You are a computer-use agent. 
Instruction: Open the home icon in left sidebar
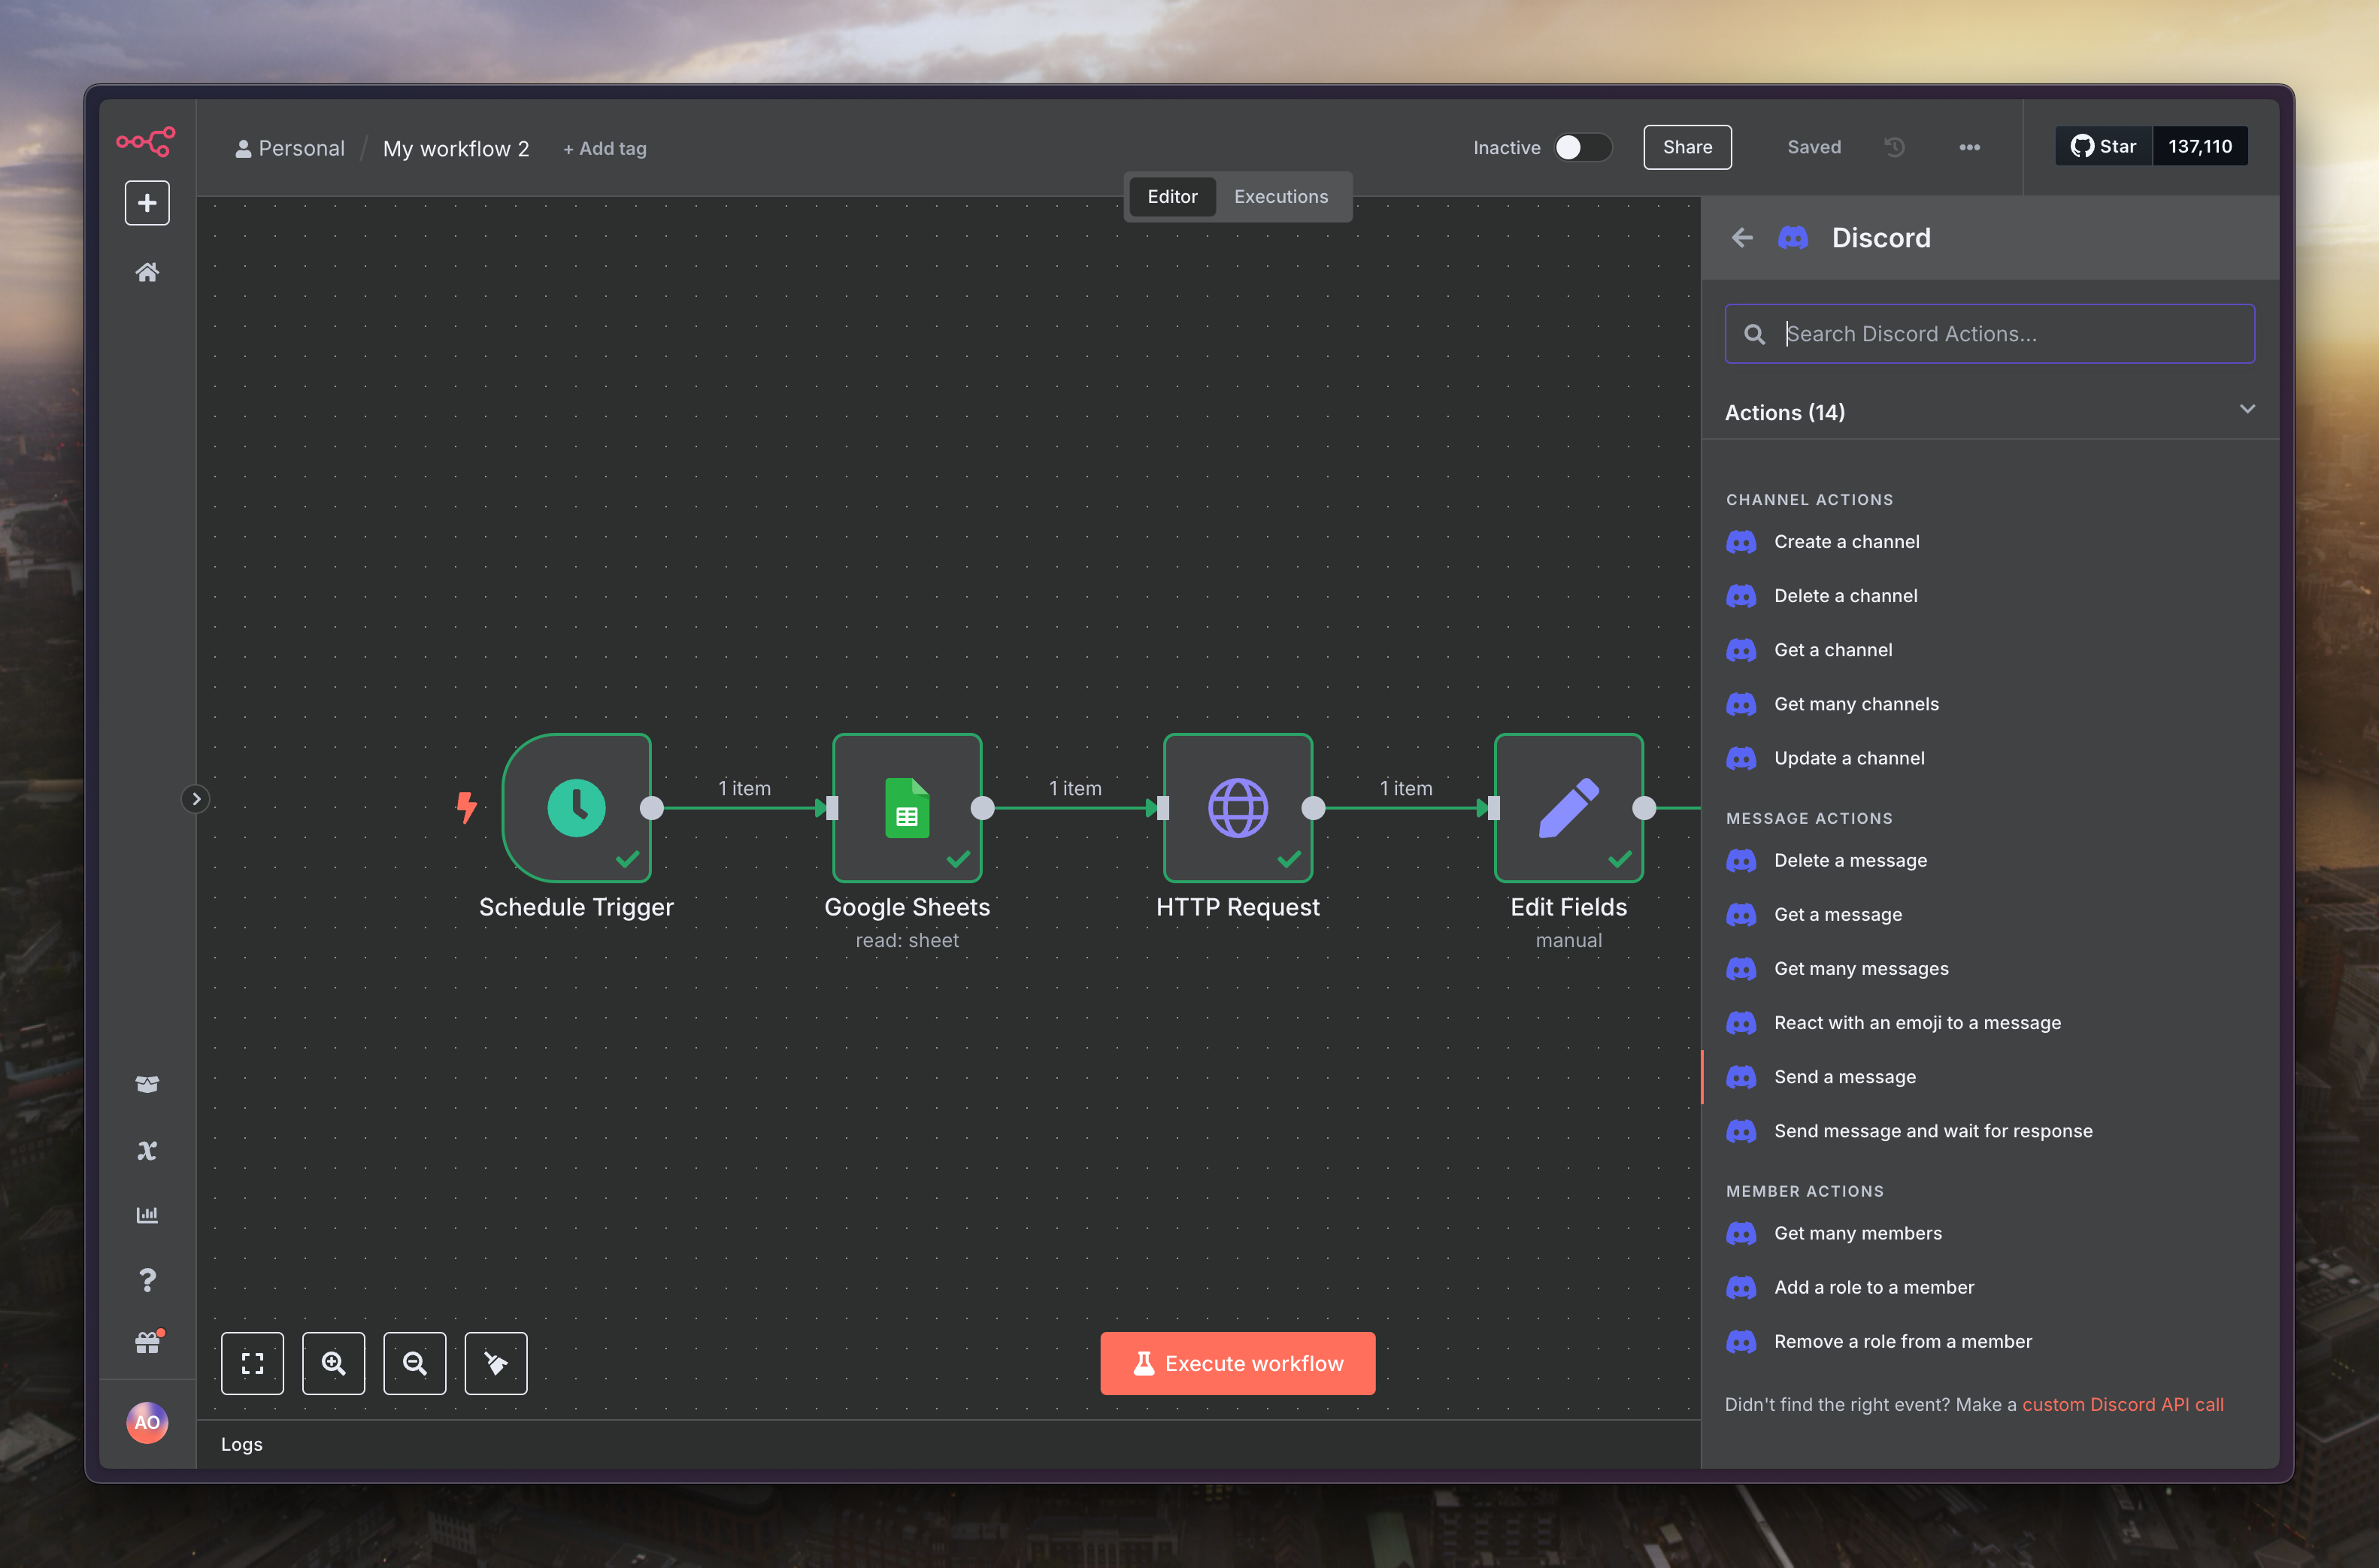[147, 272]
